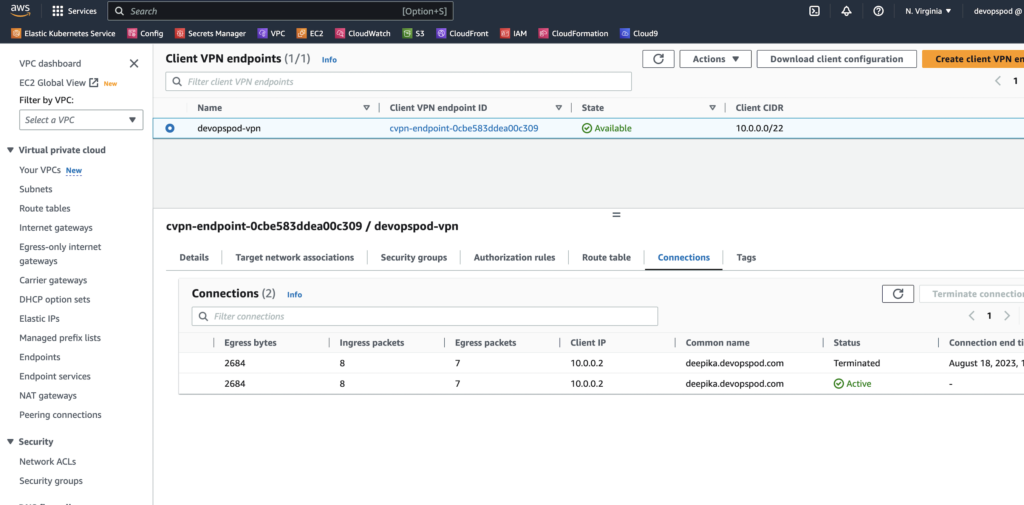The height and width of the screenshot is (505, 1024).
Task: Select the devopspod-vpn radio button
Action: (x=170, y=129)
